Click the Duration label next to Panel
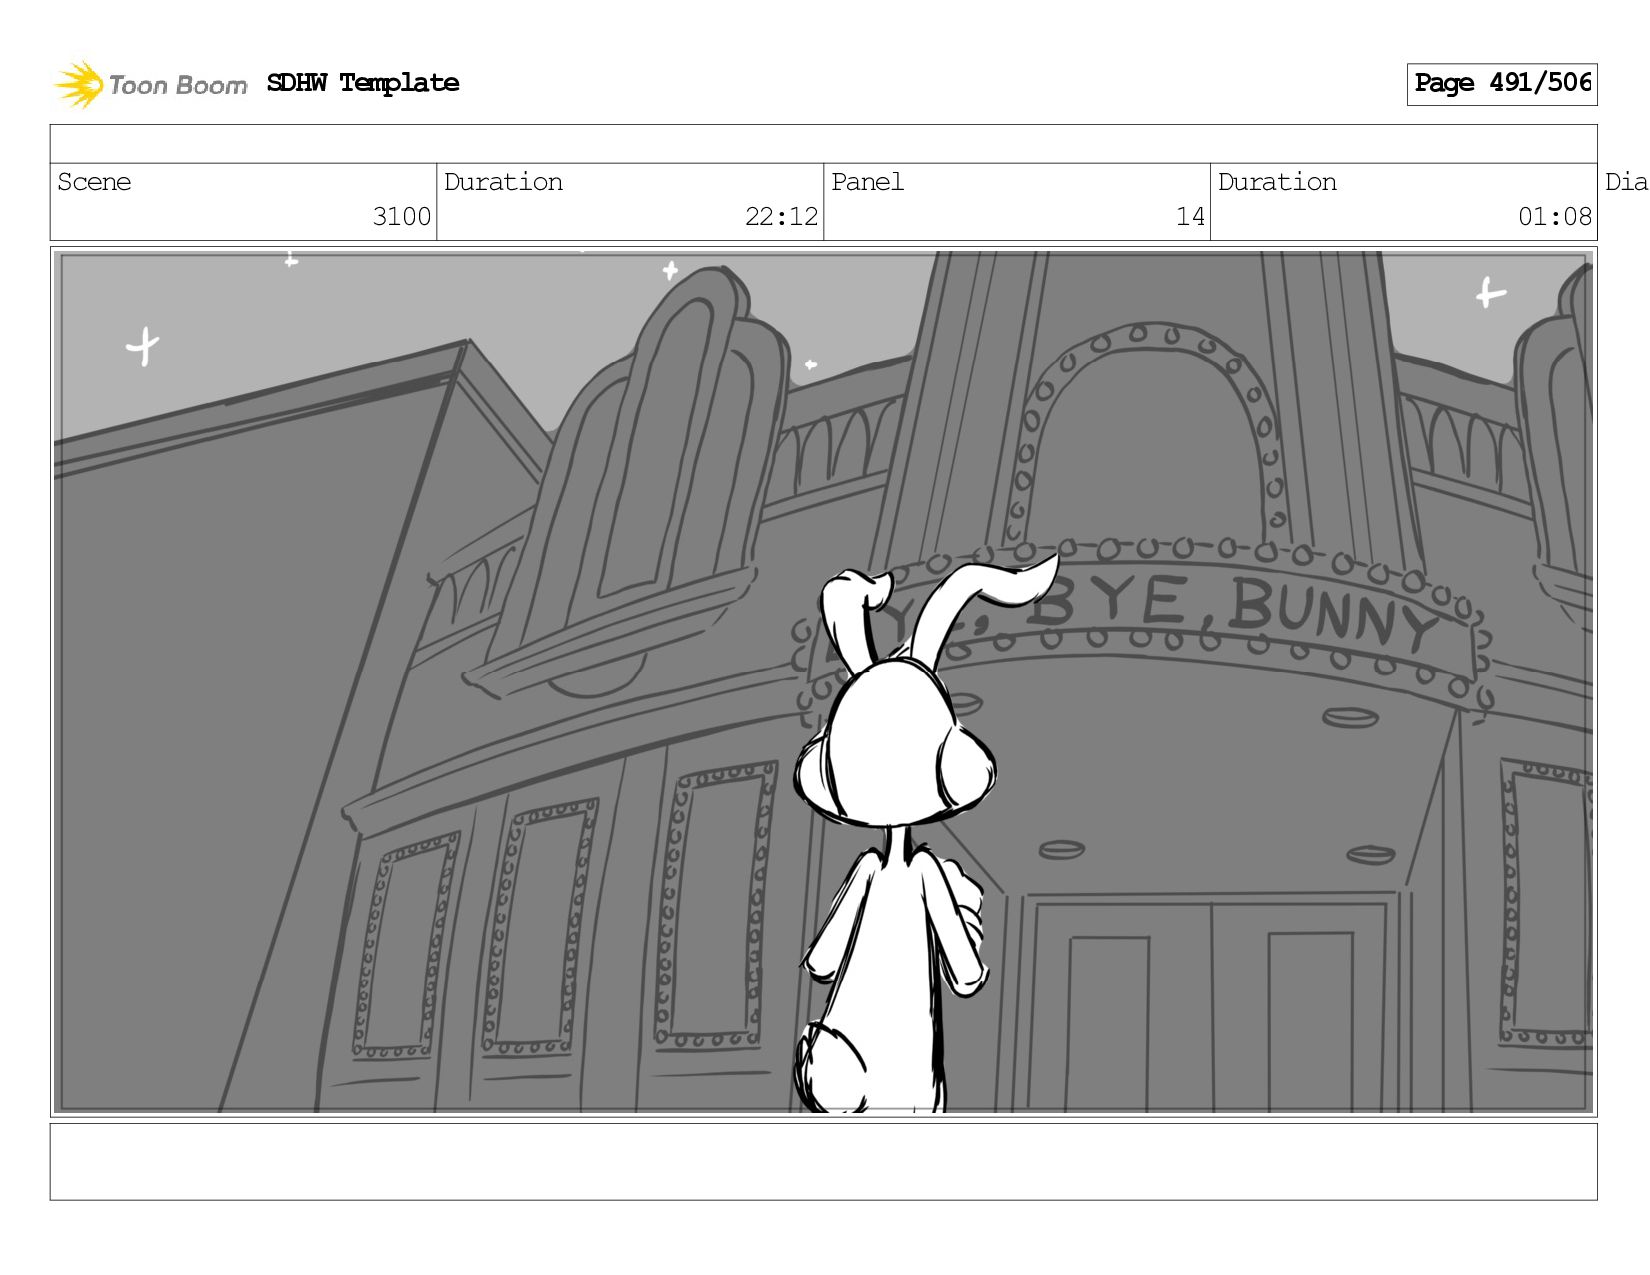This screenshot has width=1650, height=1275. (x=1277, y=182)
